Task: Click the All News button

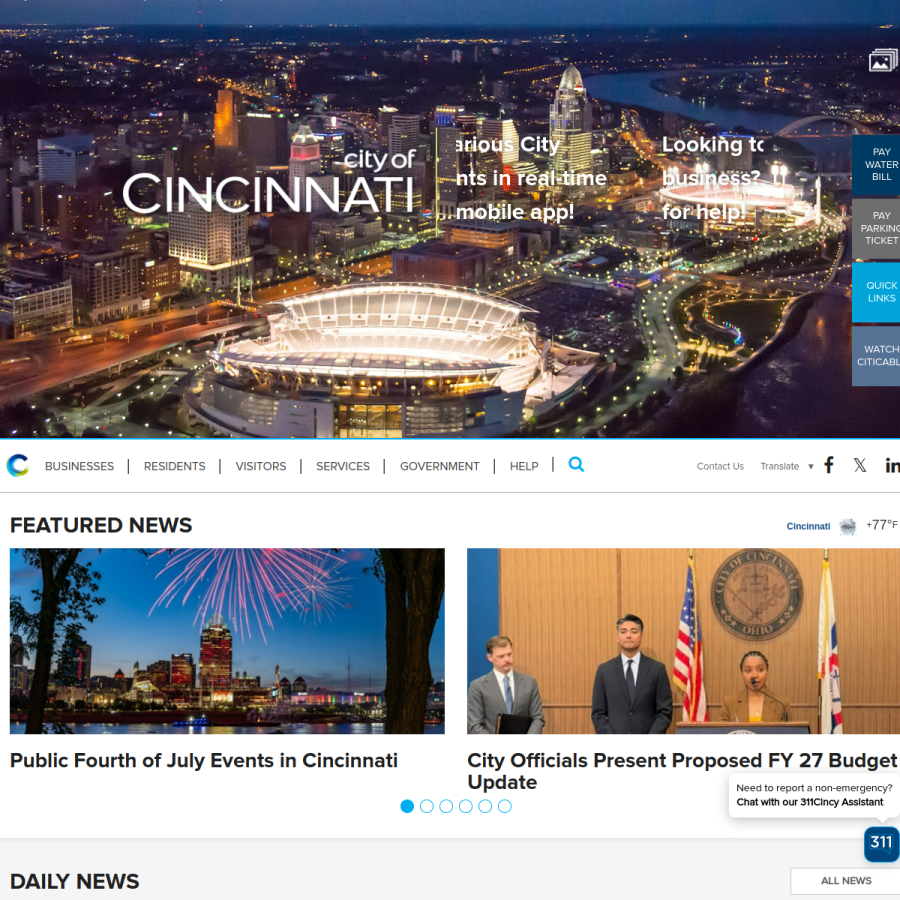Action: 845,881
